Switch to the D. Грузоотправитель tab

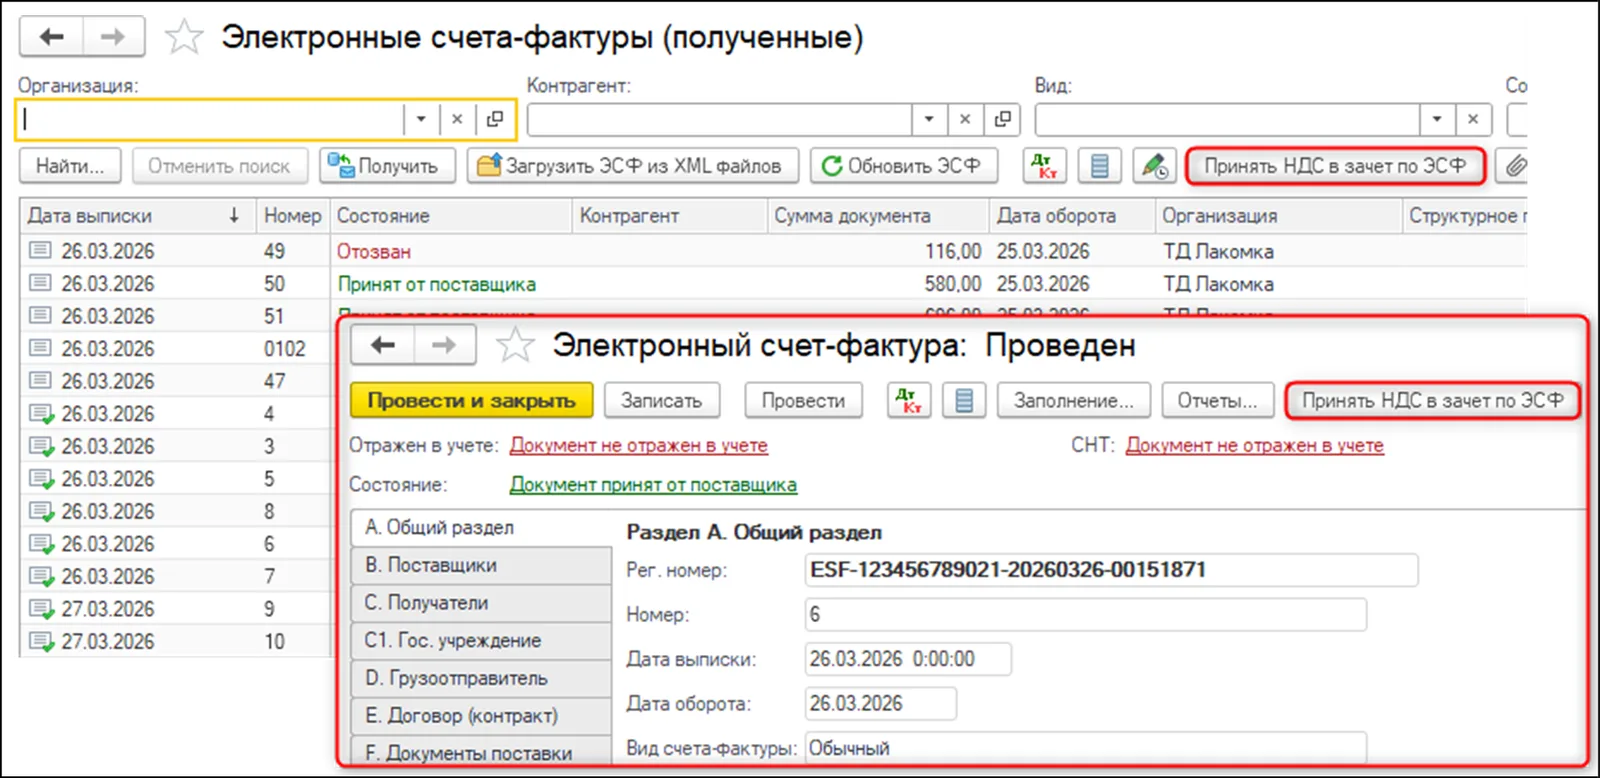(x=481, y=678)
